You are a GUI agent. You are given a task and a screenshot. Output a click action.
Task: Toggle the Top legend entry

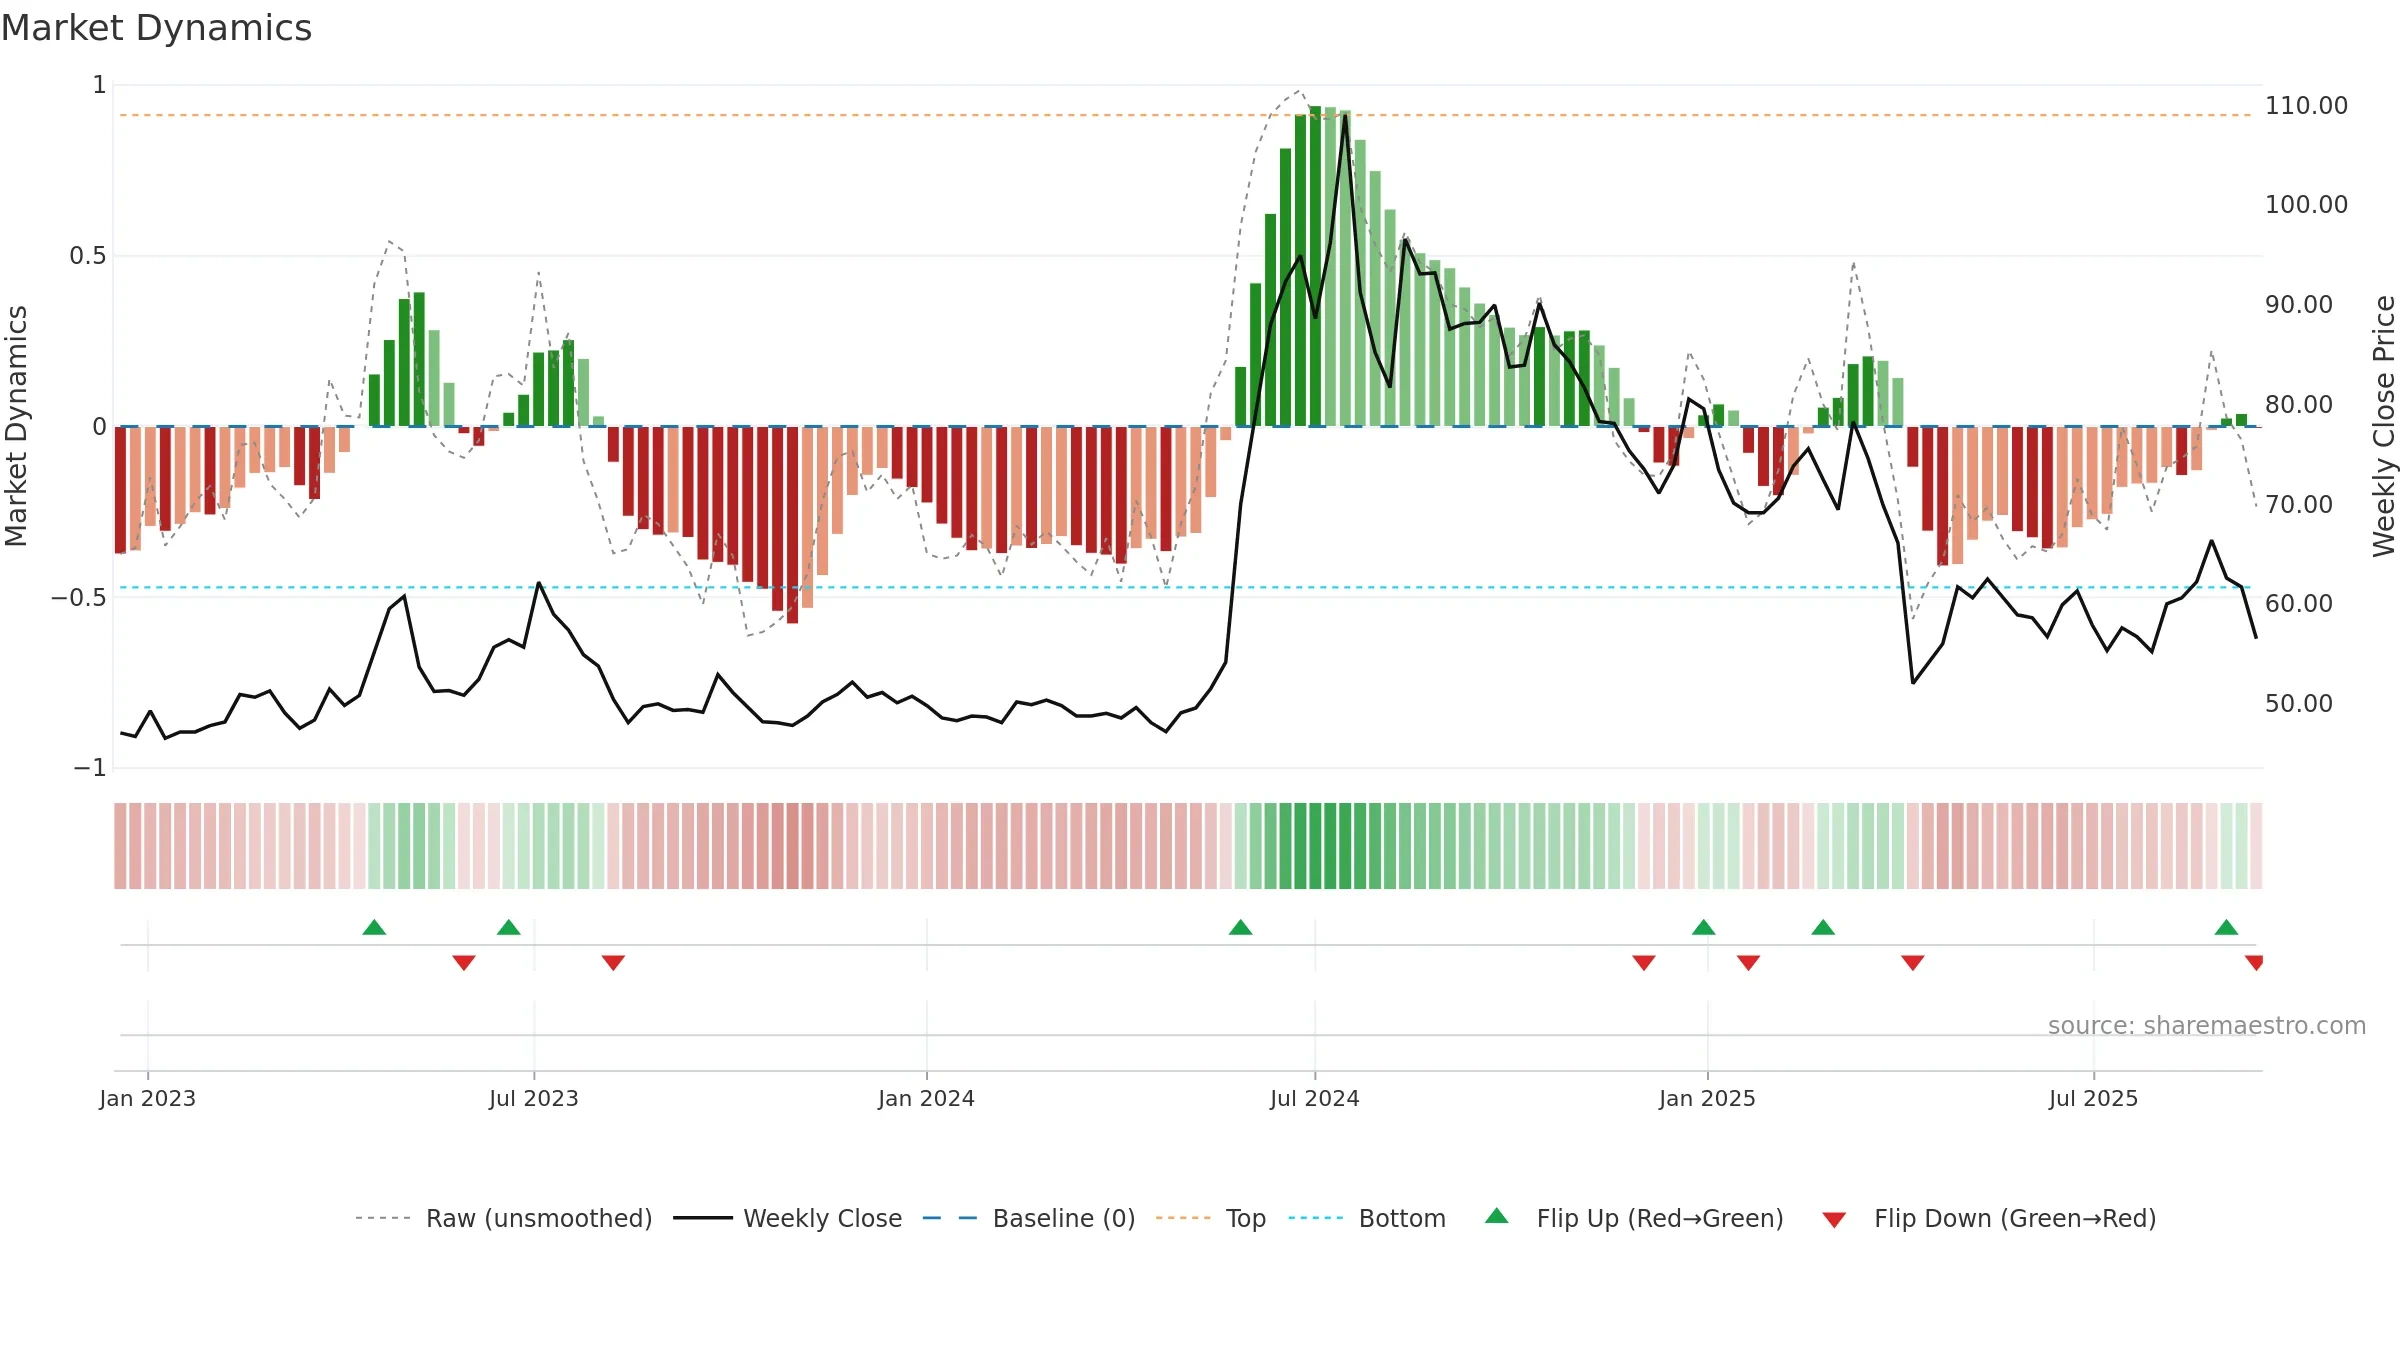[x=1210, y=1218]
